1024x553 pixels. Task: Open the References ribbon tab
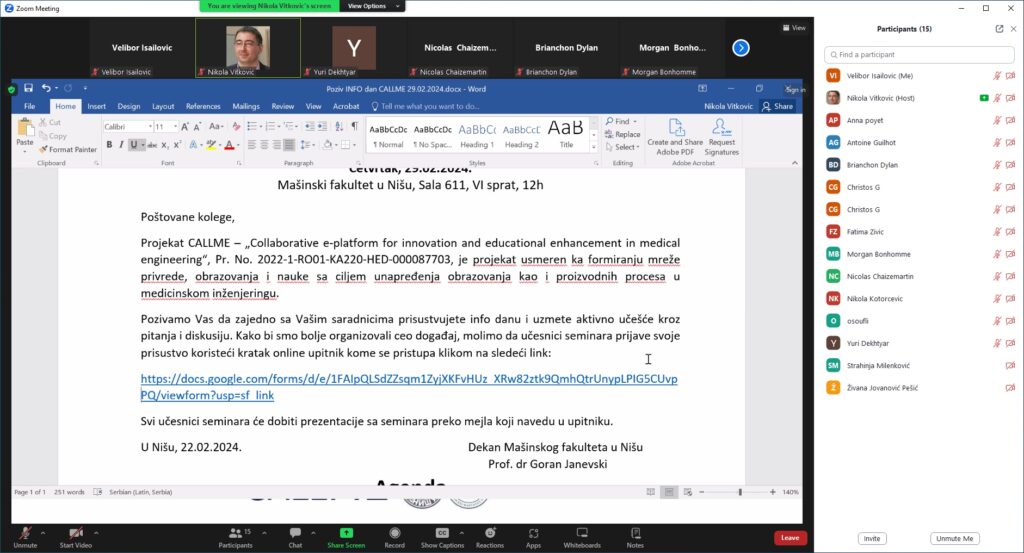click(203, 106)
